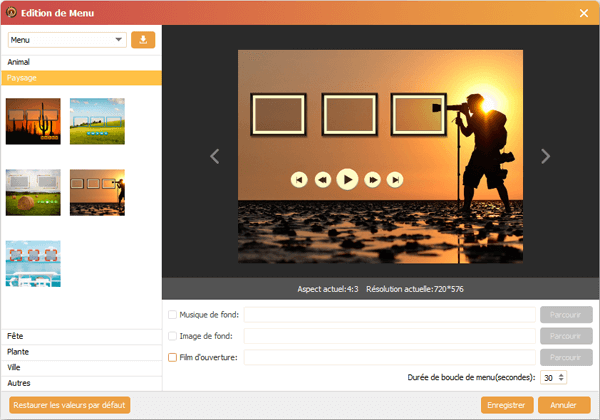Click skip-to-first button in preview

299,179
